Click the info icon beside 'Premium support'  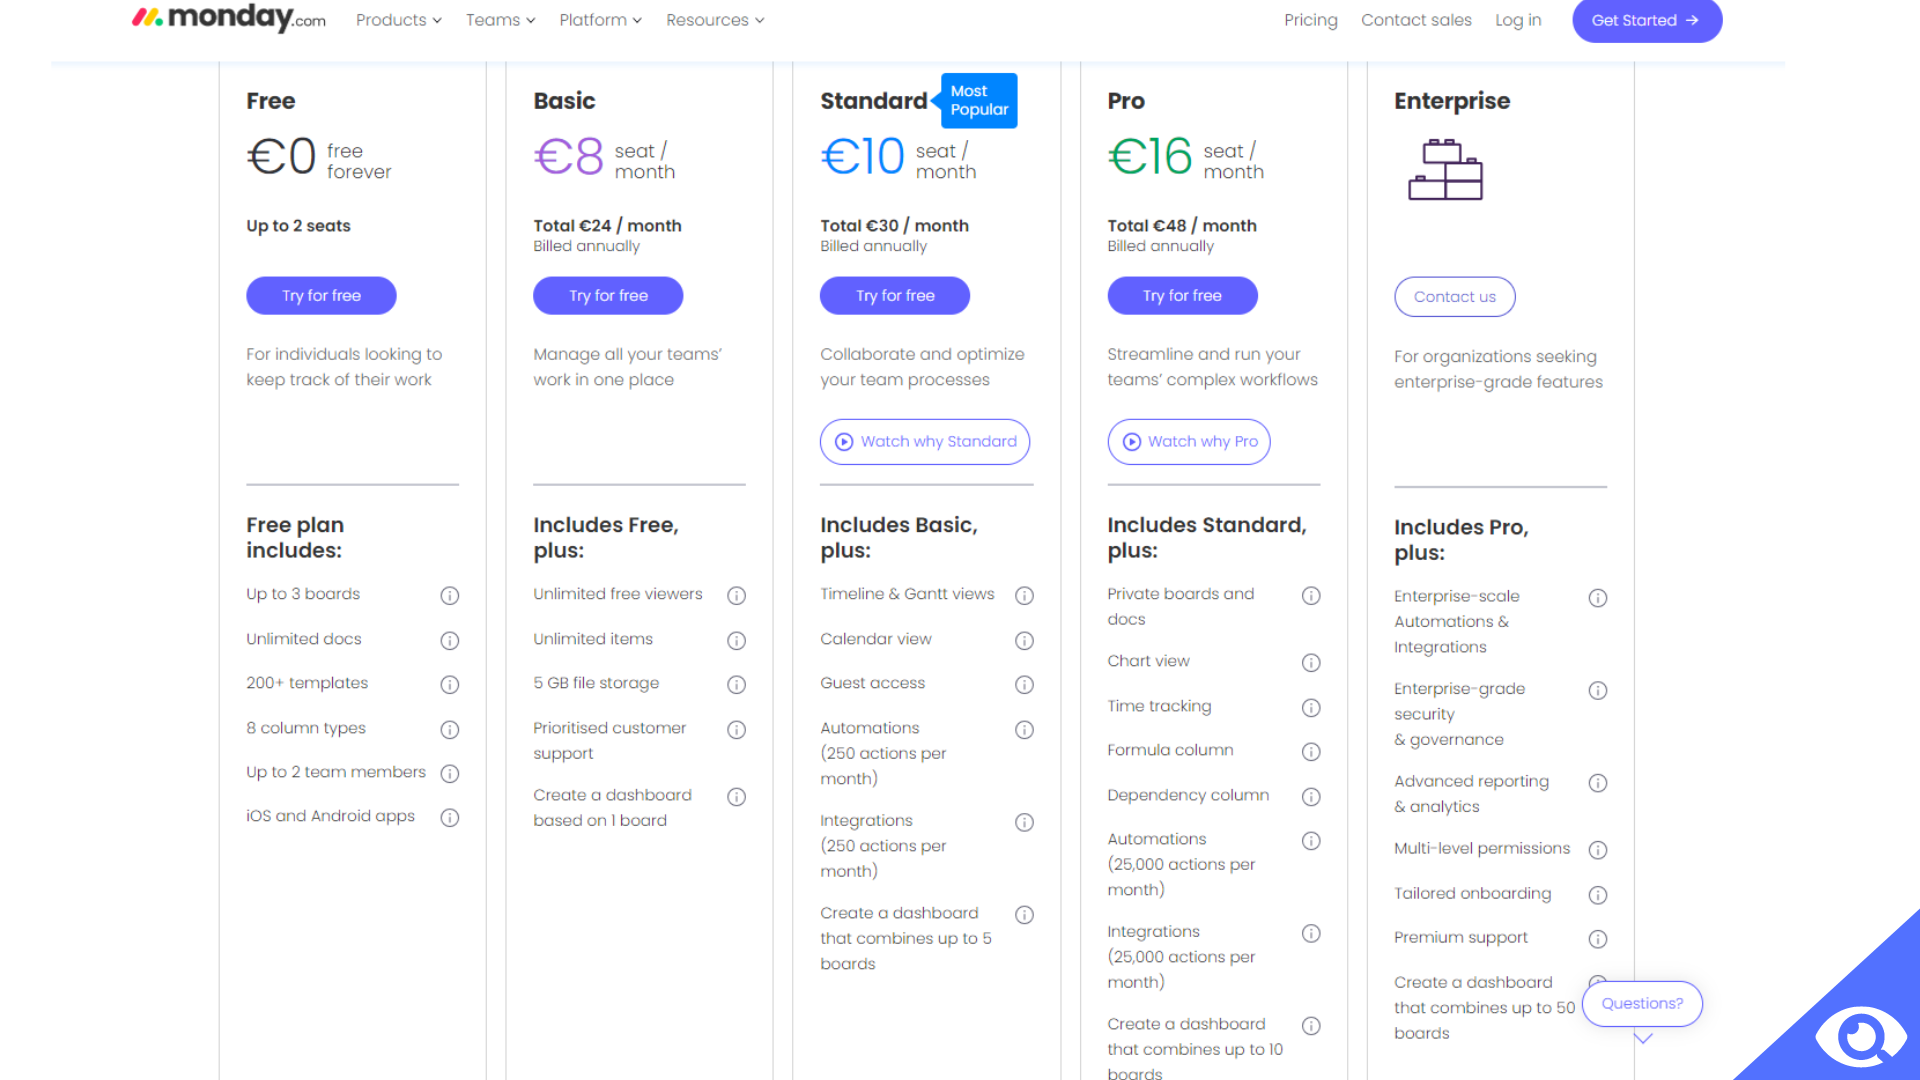pos(1597,938)
